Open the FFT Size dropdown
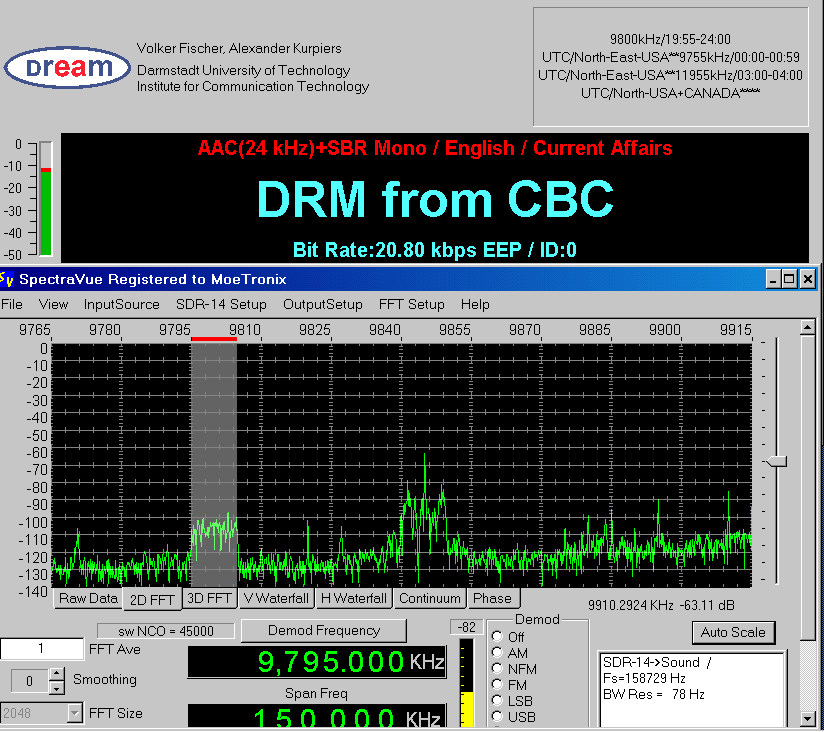824x732 pixels. pyautogui.click(x=75, y=713)
